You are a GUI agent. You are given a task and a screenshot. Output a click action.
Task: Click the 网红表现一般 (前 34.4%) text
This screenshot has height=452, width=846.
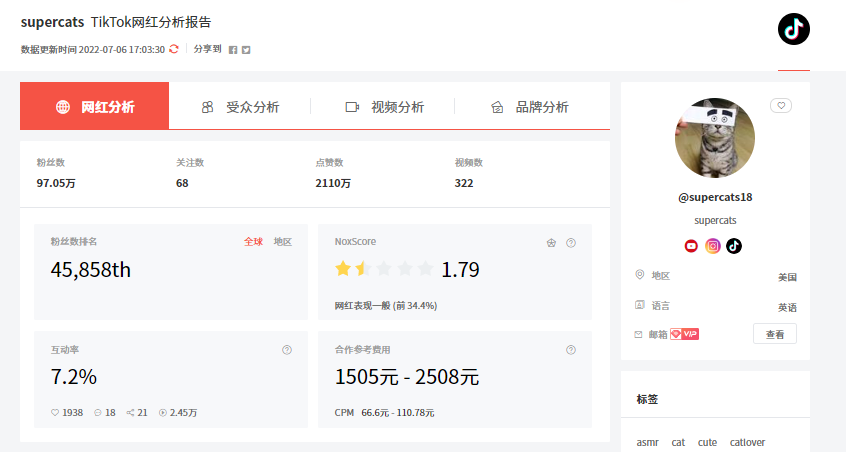[x=386, y=306]
